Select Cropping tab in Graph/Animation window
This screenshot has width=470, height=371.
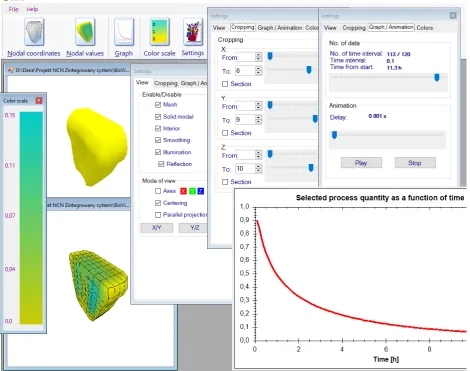pyautogui.click(x=354, y=28)
